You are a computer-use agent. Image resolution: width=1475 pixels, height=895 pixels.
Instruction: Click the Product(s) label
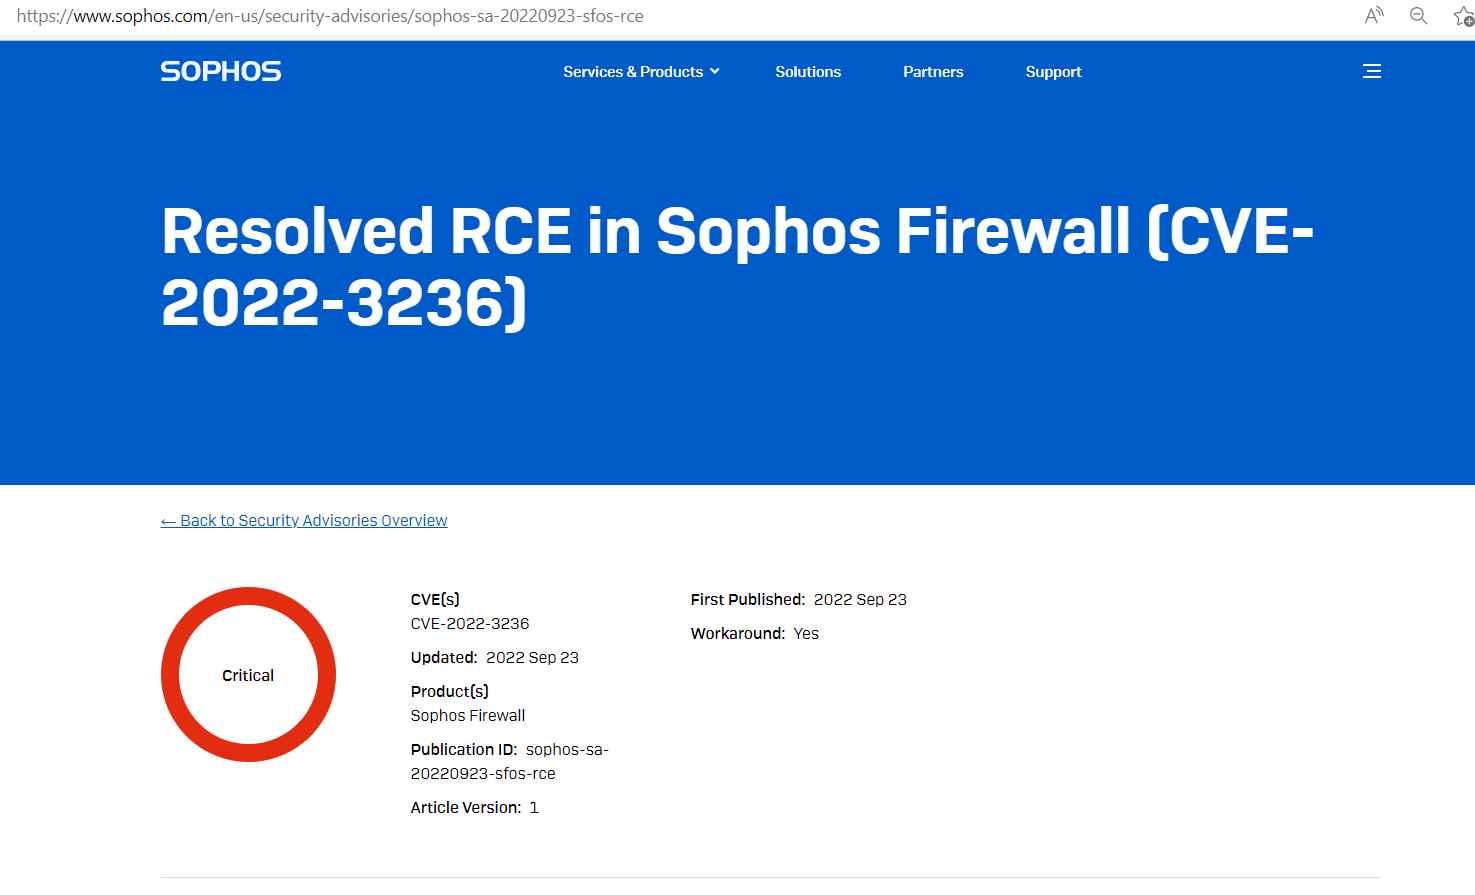point(450,692)
